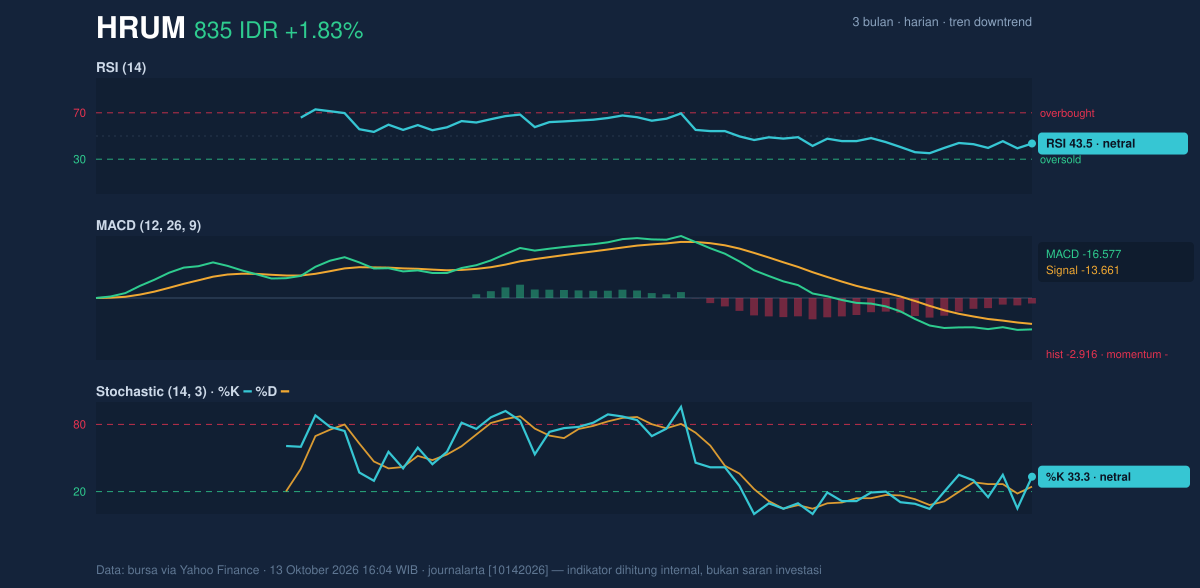The height and width of the screenshot is (588, 1200).
Task: Click the 'hist -2.916 · momentum -' label
Action: point(1107,354)
